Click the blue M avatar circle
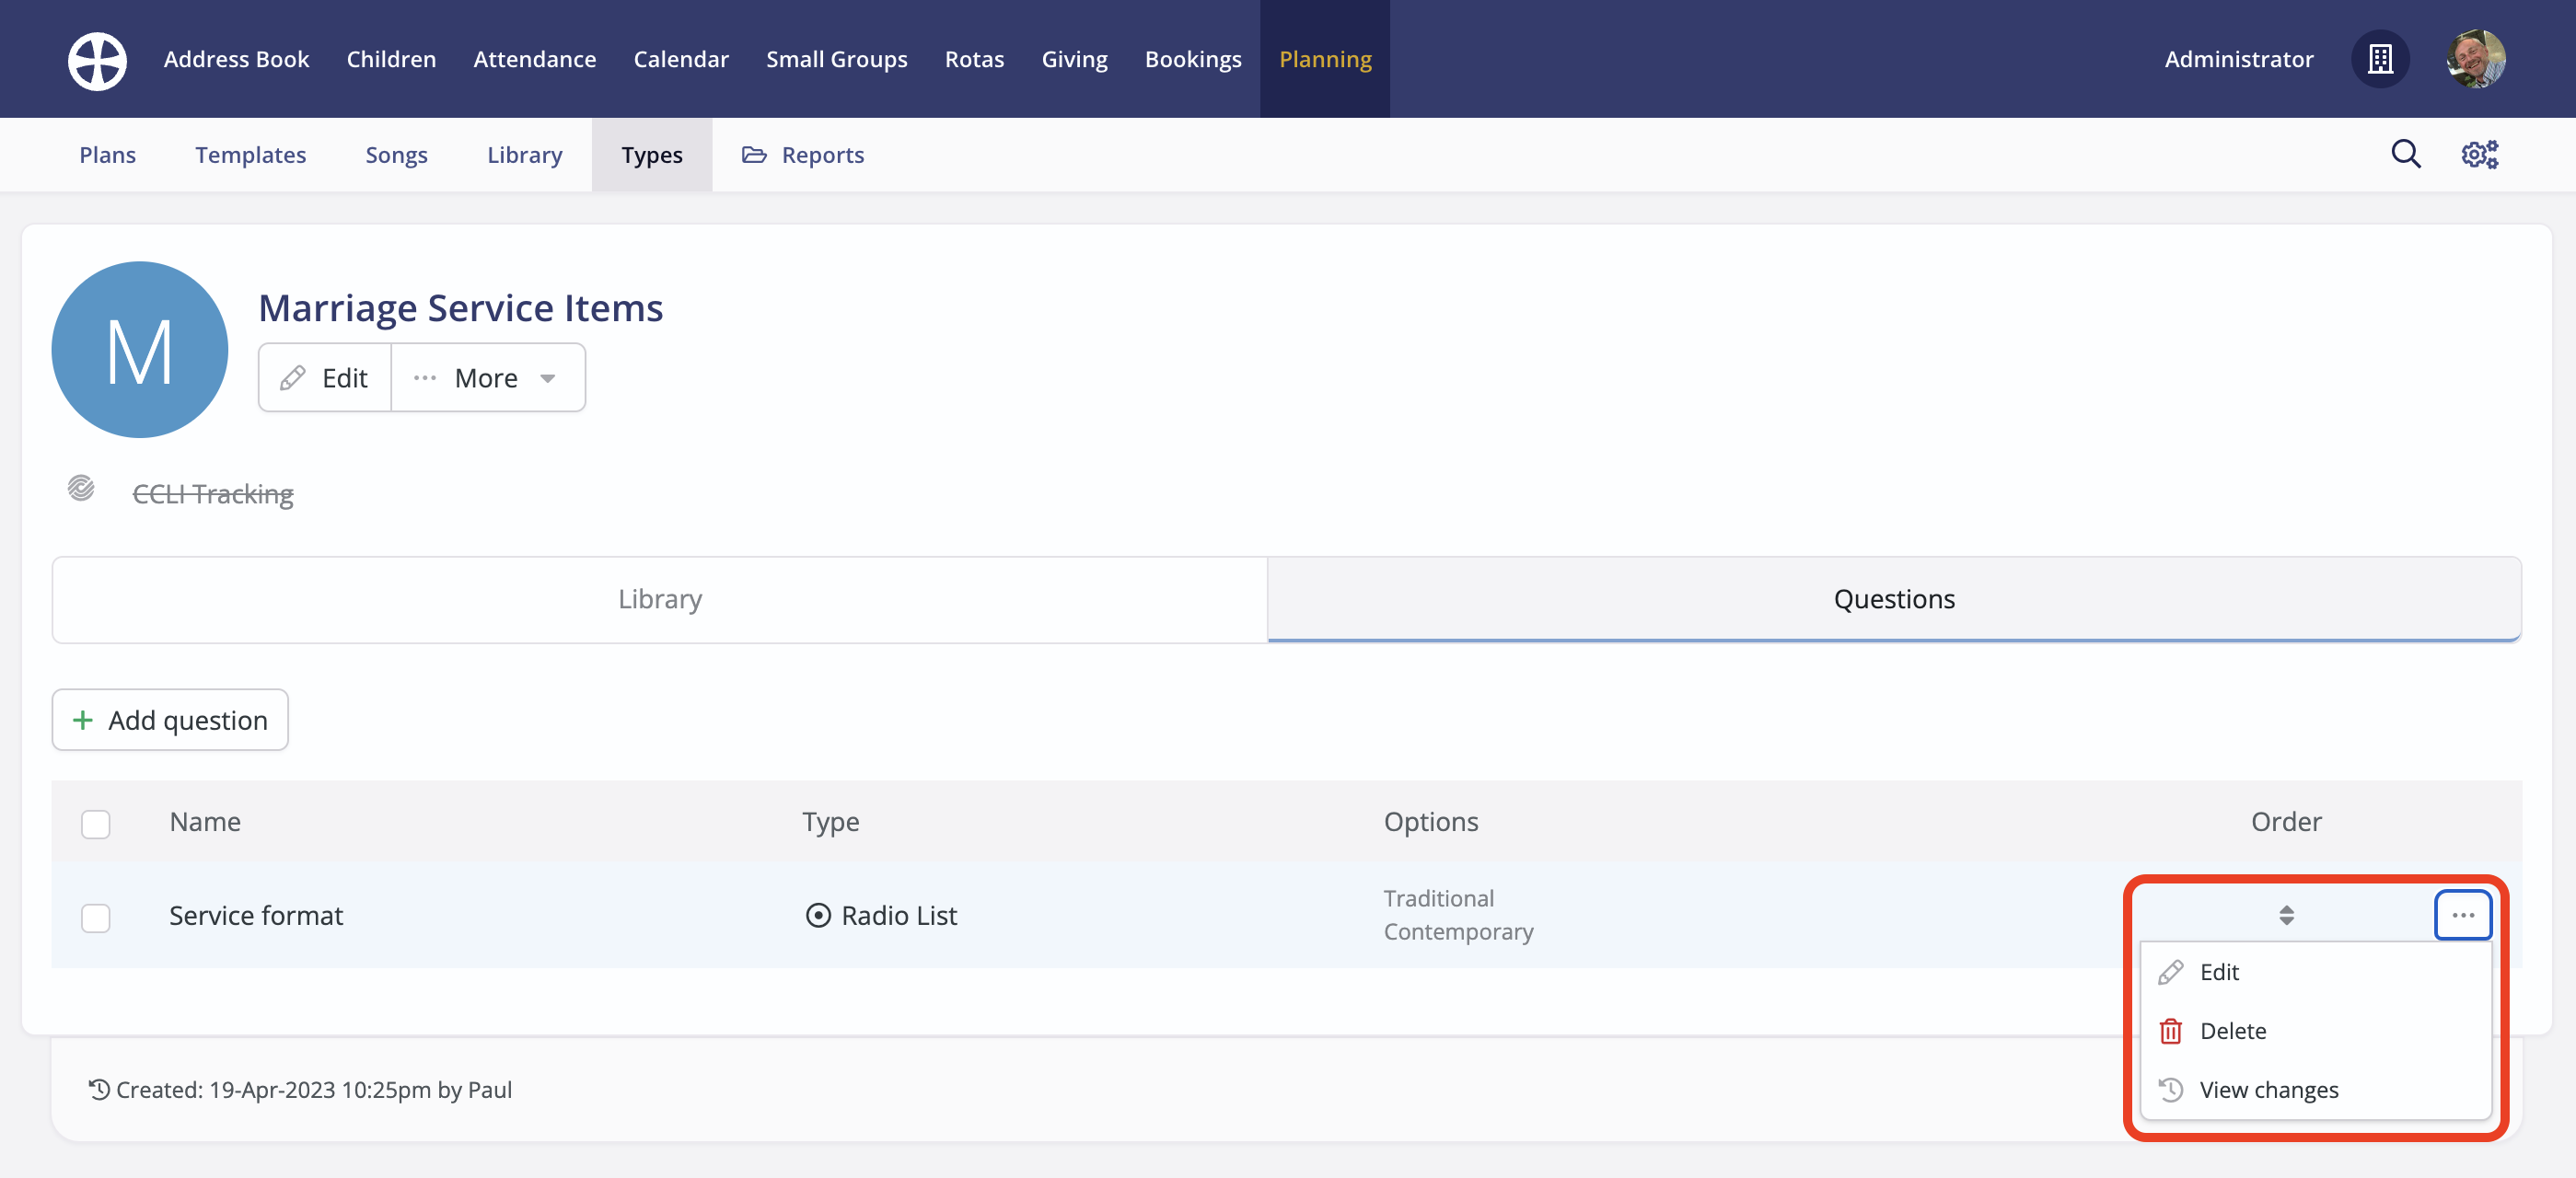This screenshot has height=1178, width=2576. coord(140,350)
